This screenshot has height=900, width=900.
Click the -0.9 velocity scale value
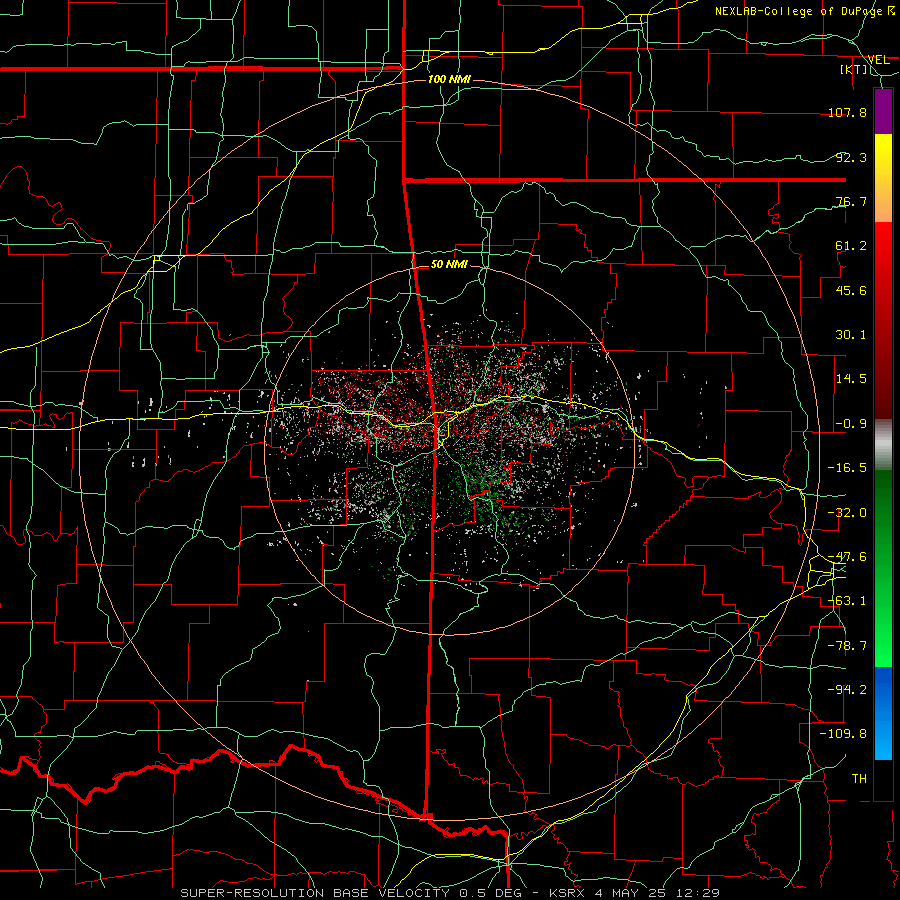851,424
